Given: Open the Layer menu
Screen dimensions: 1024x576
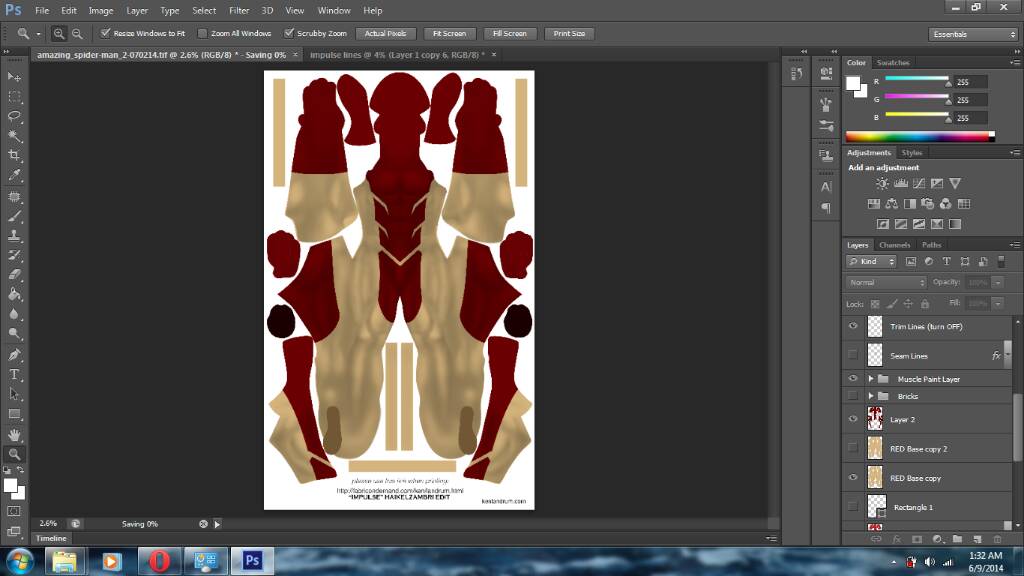Looking at the screenshot, I should pyautogui.click(x=136, y=10).
